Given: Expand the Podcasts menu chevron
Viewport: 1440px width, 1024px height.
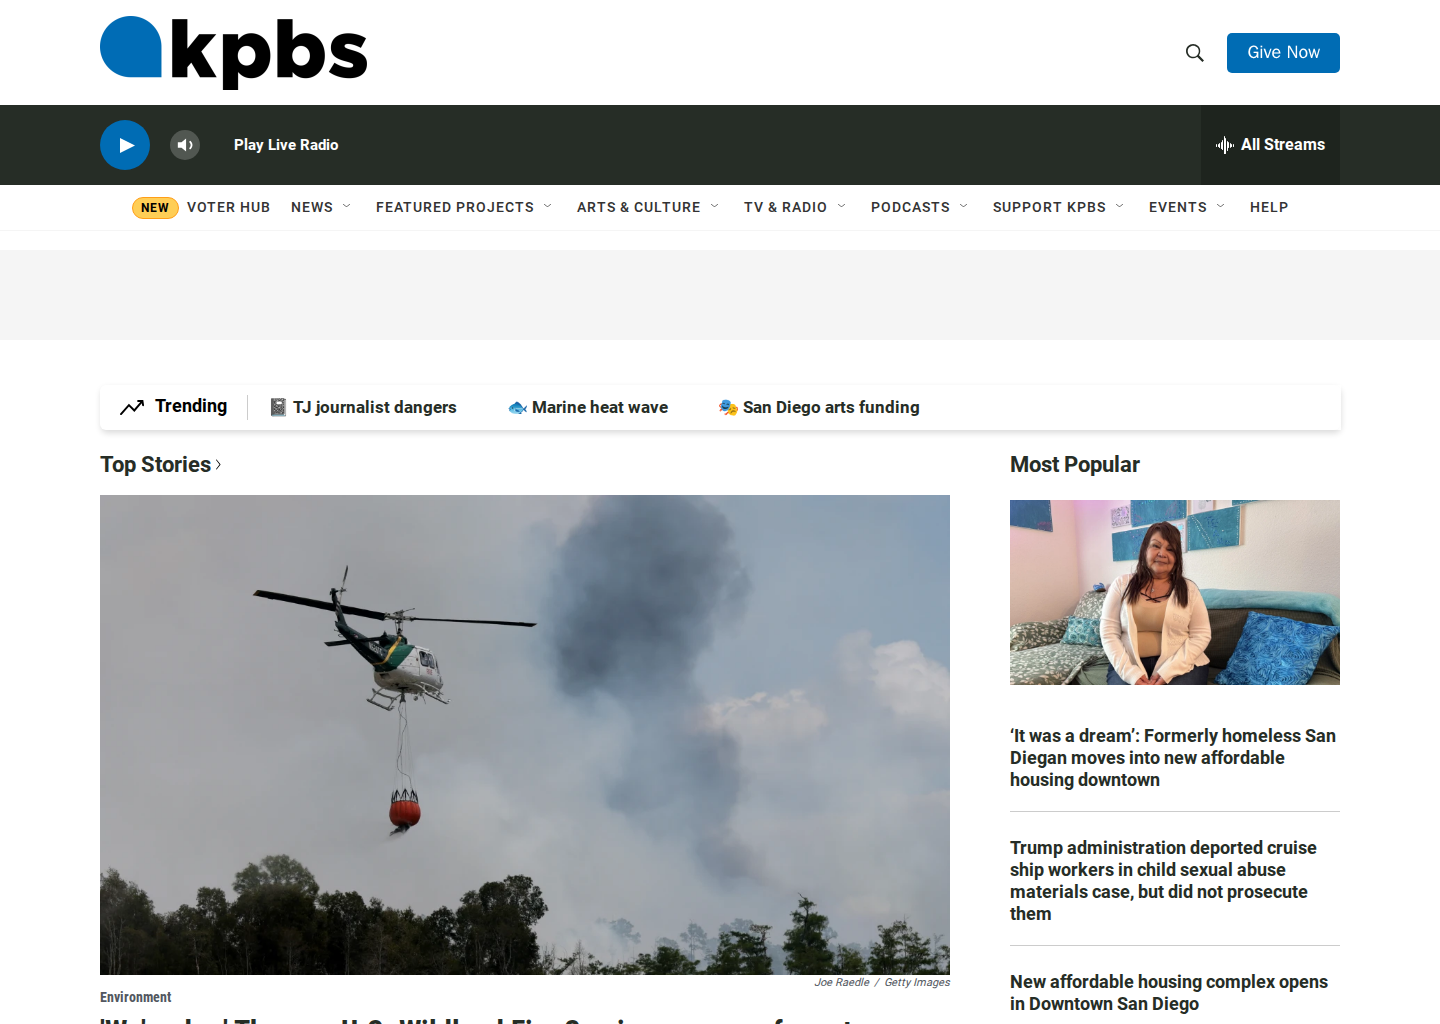Looking at the screenshot, I should [x=964, y=207].
